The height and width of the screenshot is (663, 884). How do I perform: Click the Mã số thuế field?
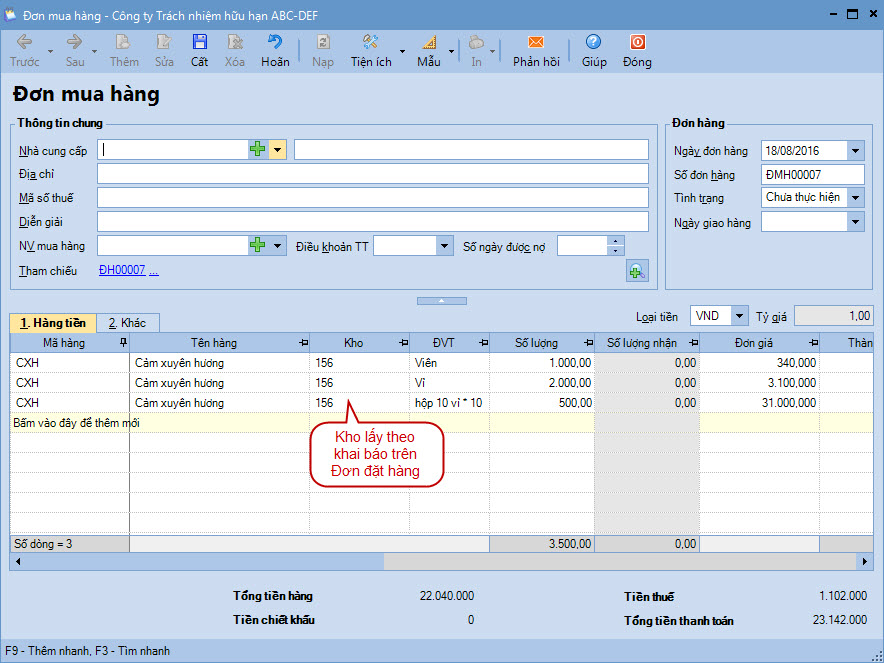[373, 197]
